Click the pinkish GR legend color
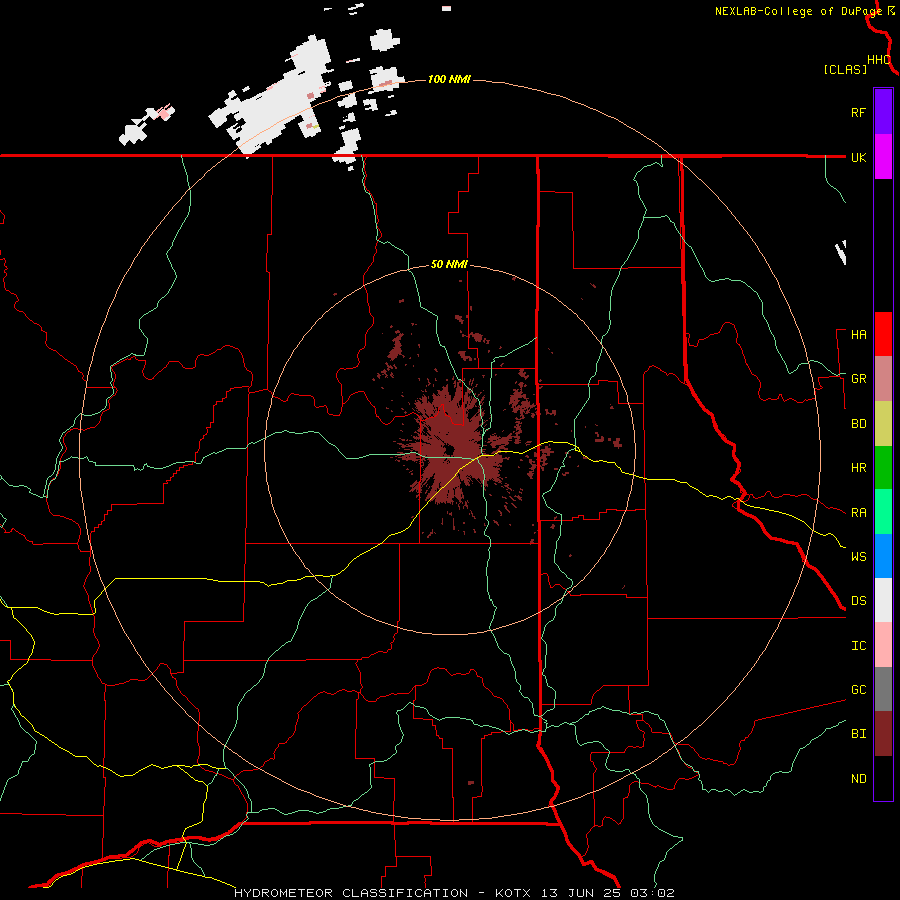900x900 pixels. 883,378
